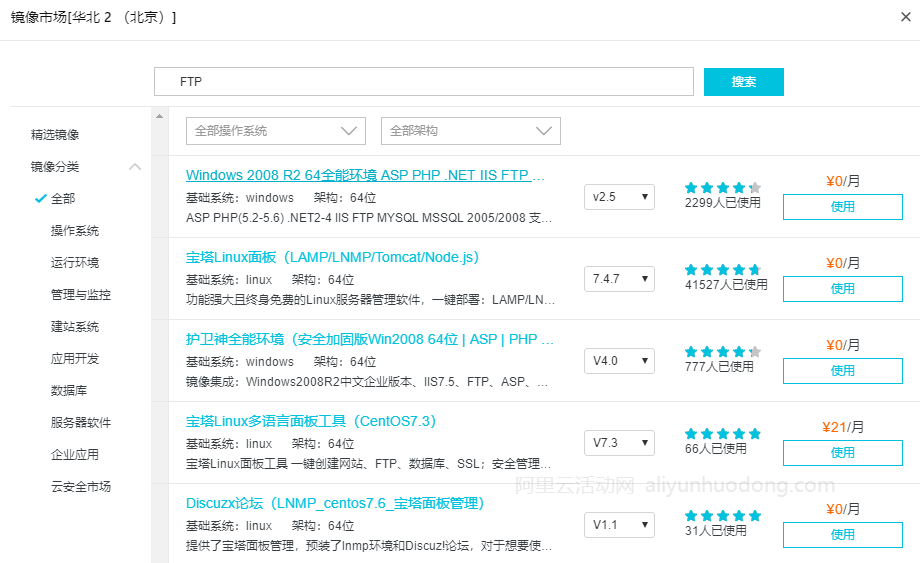Click the 2299人已使用 text
The width and height of the screenshot is (920, 563).
[723, 203]
